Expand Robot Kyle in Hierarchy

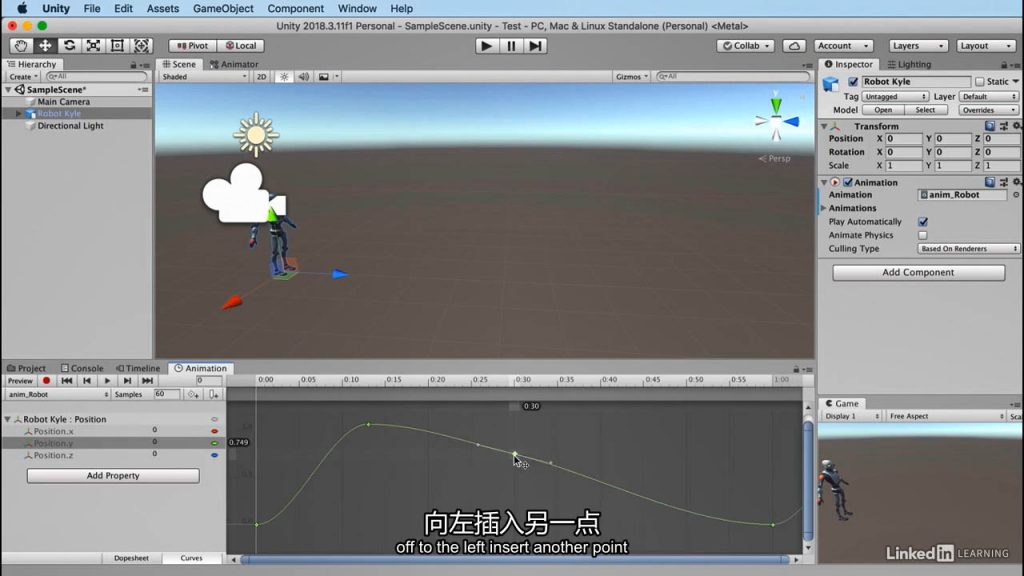coord(19,114)
